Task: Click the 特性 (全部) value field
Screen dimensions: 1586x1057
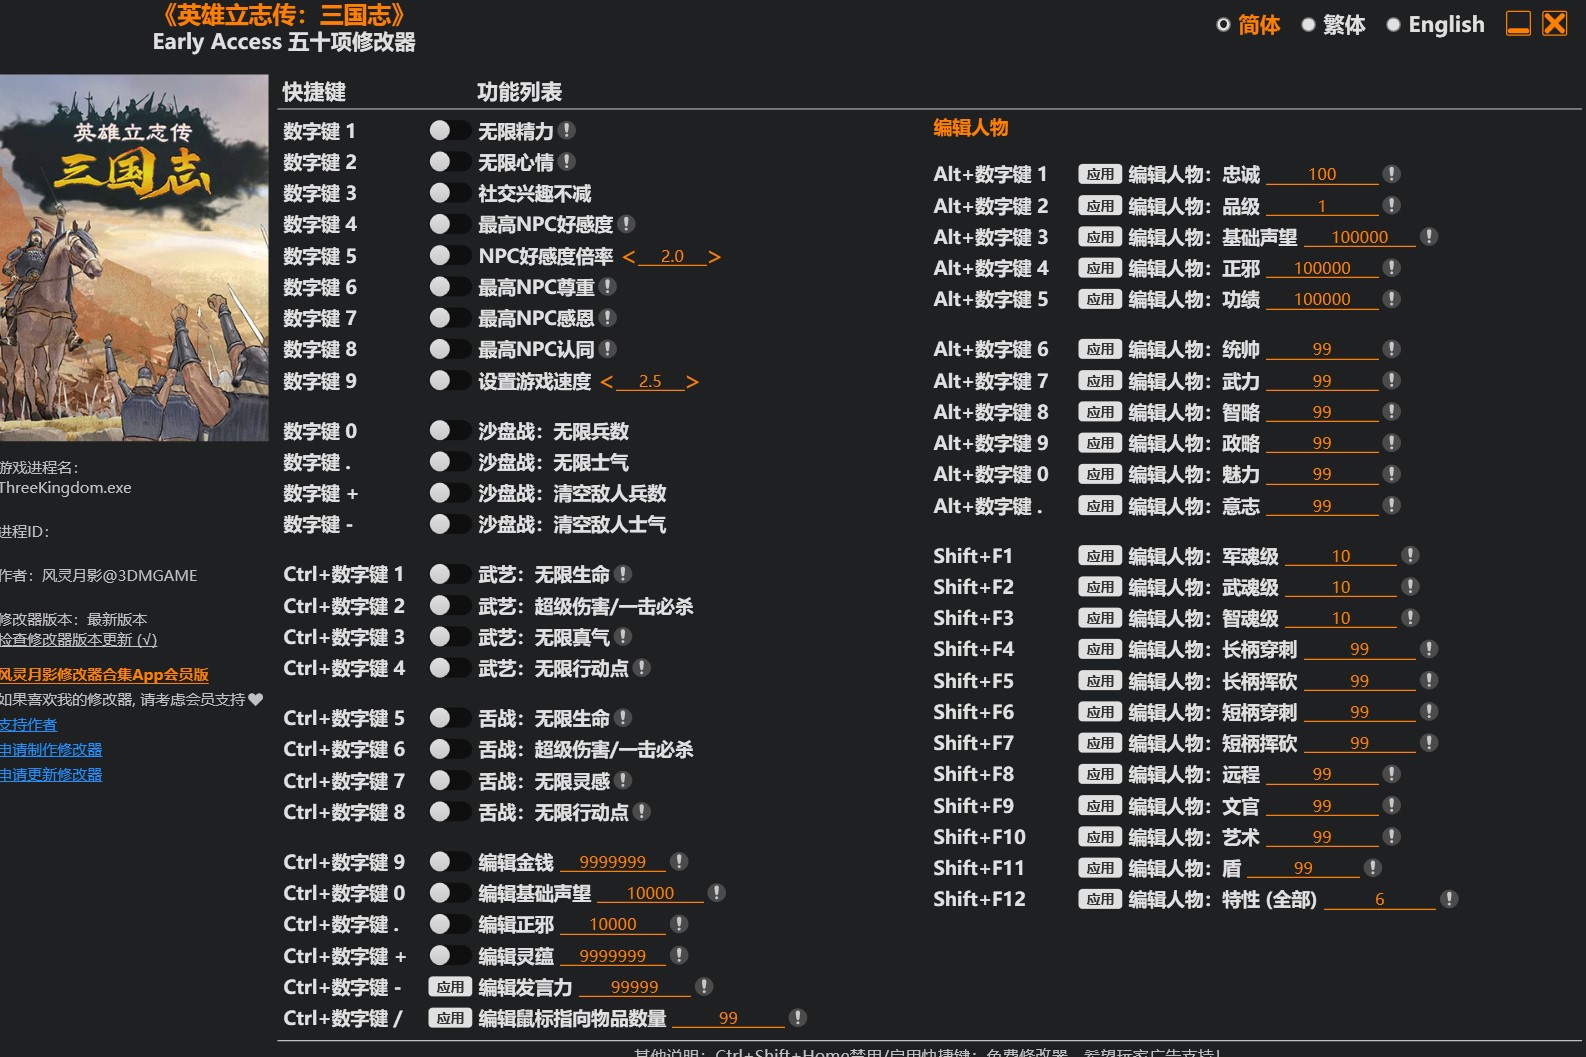Action: tap(1380, 899)
